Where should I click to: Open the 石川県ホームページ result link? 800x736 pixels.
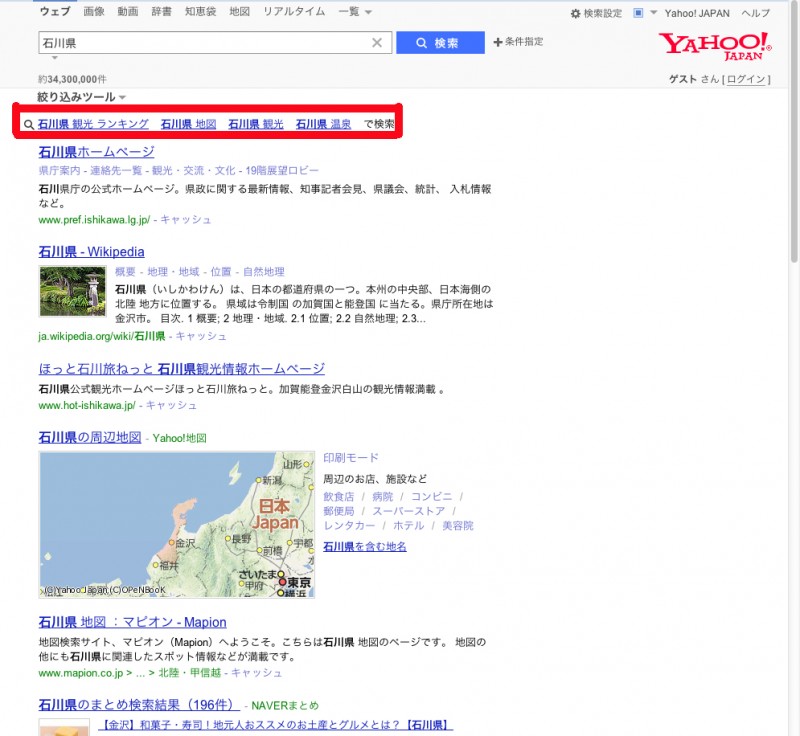pos(96,152)
